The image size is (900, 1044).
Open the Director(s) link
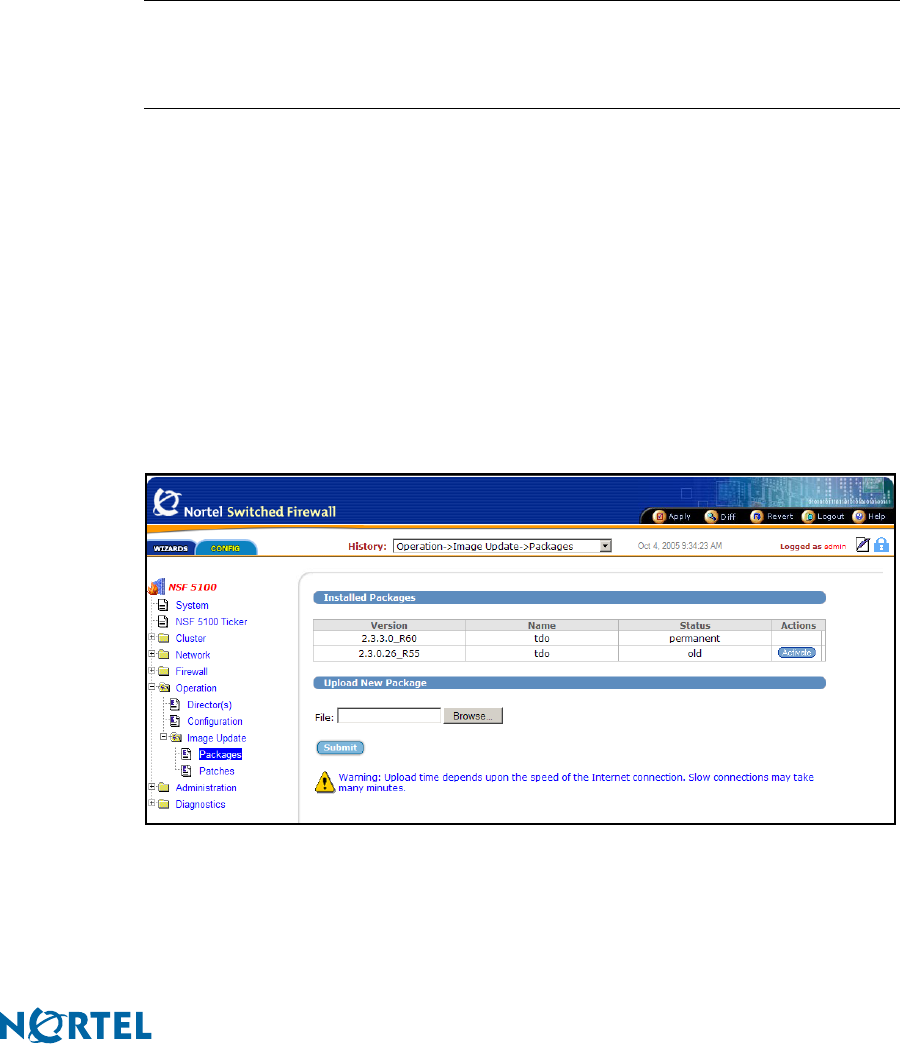click(209, 704)
